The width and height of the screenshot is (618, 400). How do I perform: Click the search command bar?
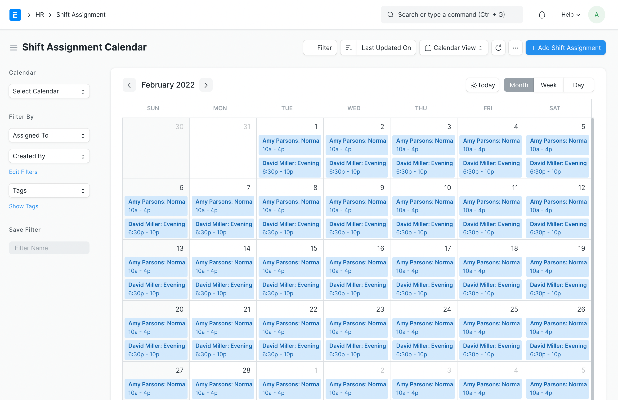coord(452,15)
